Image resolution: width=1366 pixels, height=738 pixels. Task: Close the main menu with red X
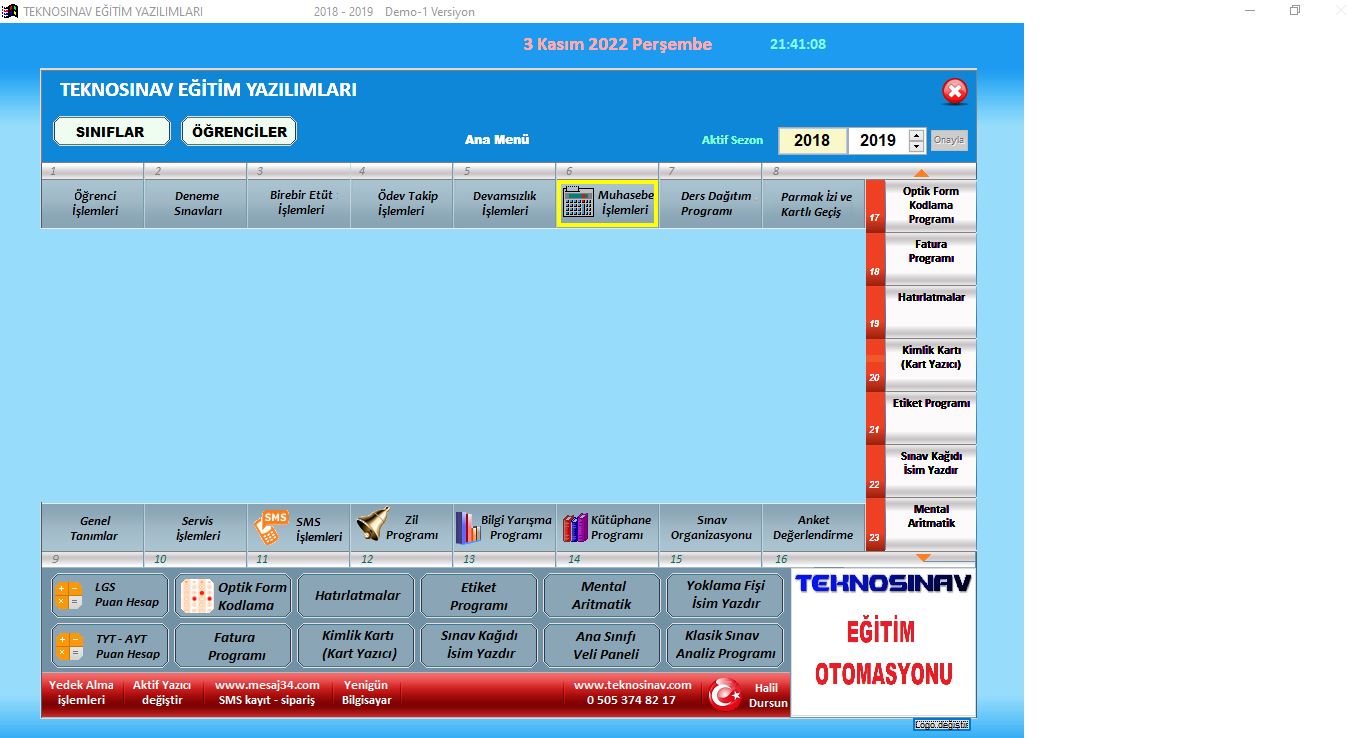pyautogui.click(x=955, y=92)
